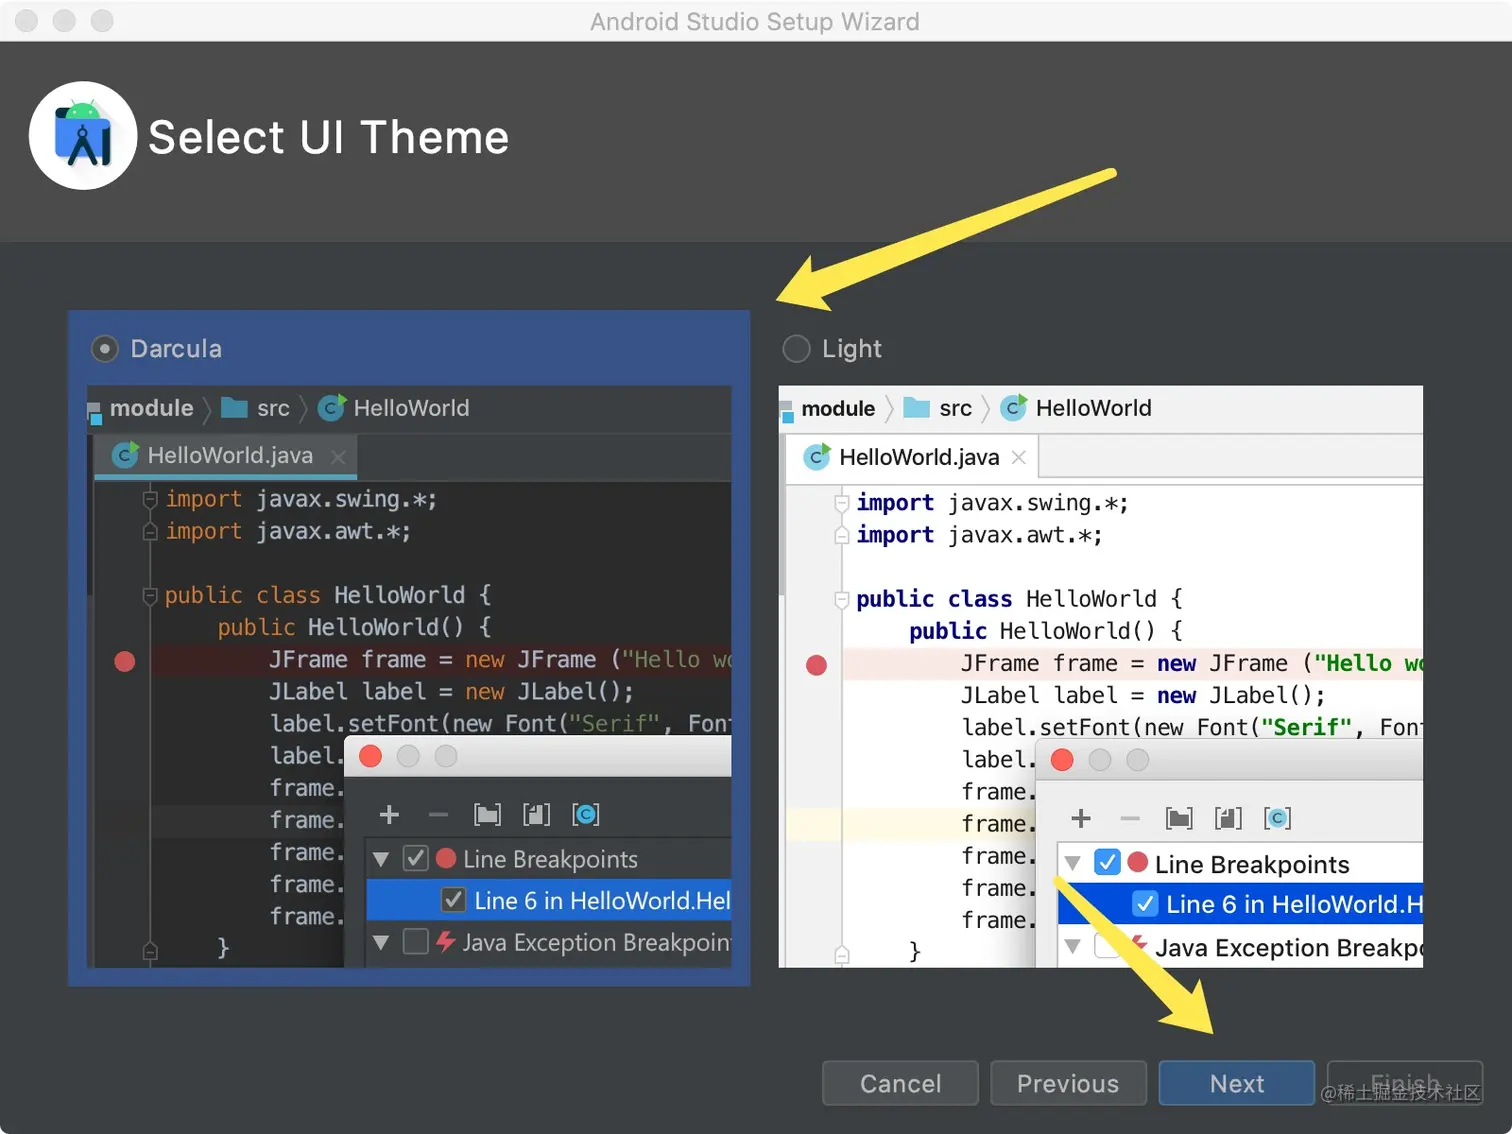Collapse Java Exception Breakpoints in Darcula preview

[381, 942]
